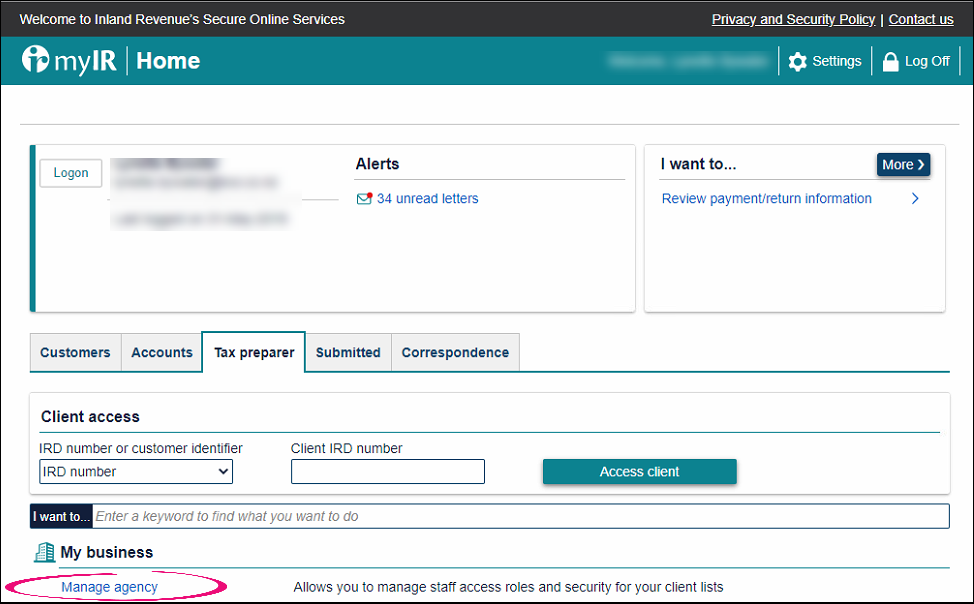Open the Privacy and Security Policy page
The image size is (974, 604).
(793, 19)
